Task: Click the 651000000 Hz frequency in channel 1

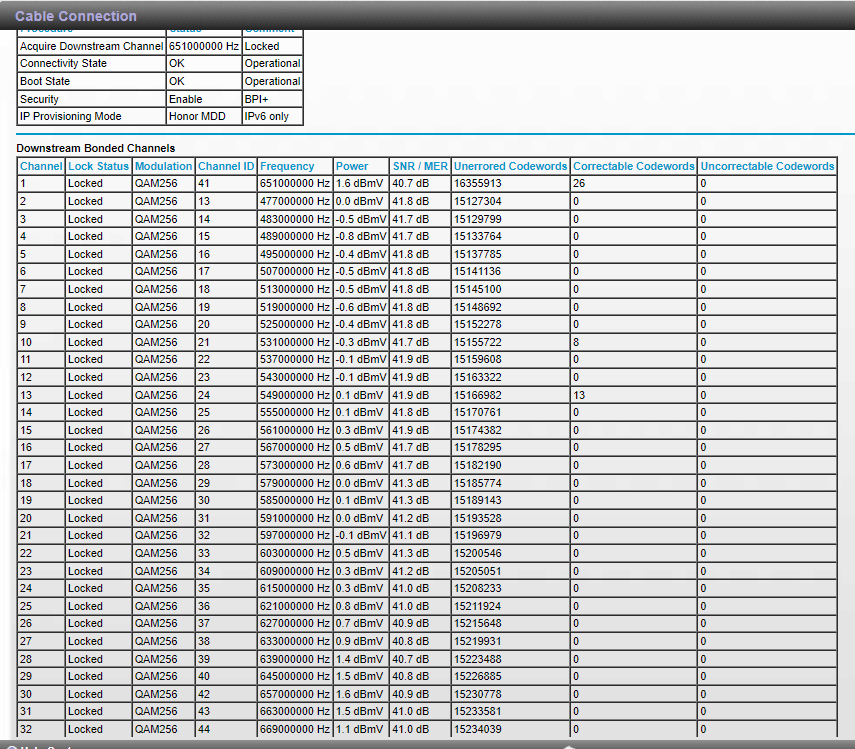Action: [x=294, y=184]
